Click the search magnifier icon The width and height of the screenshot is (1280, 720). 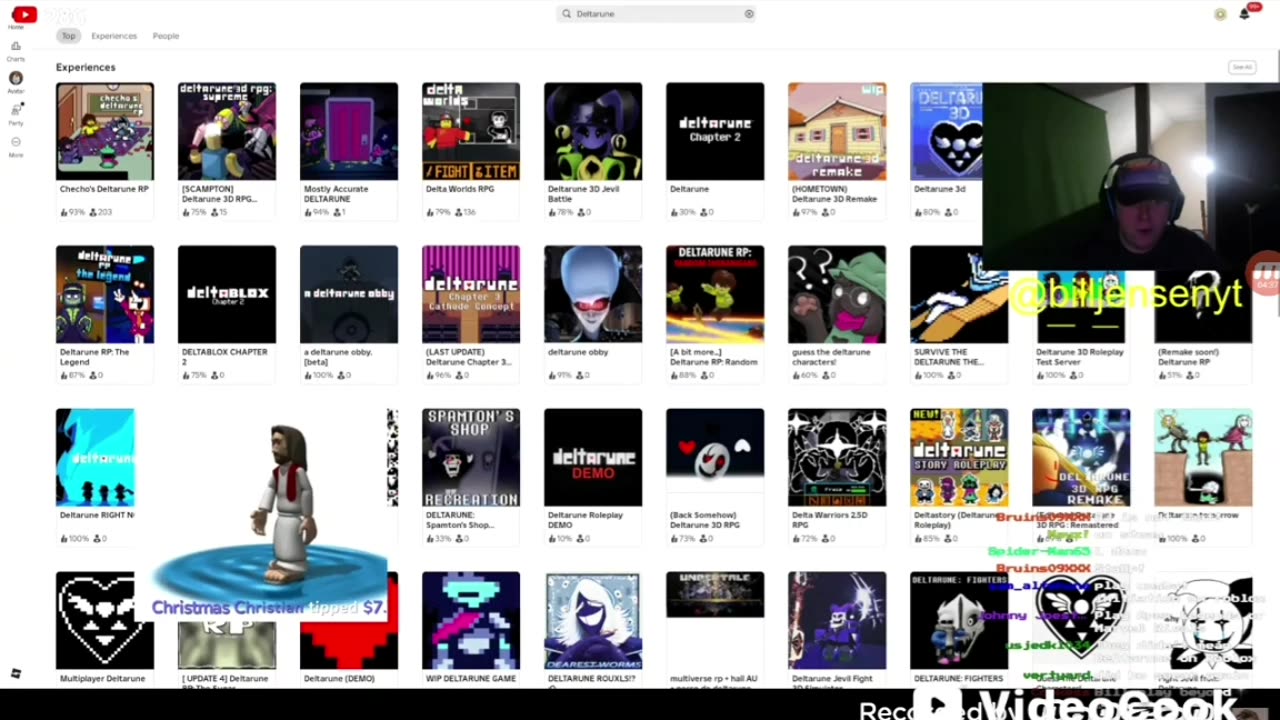[x=566, y=14]
